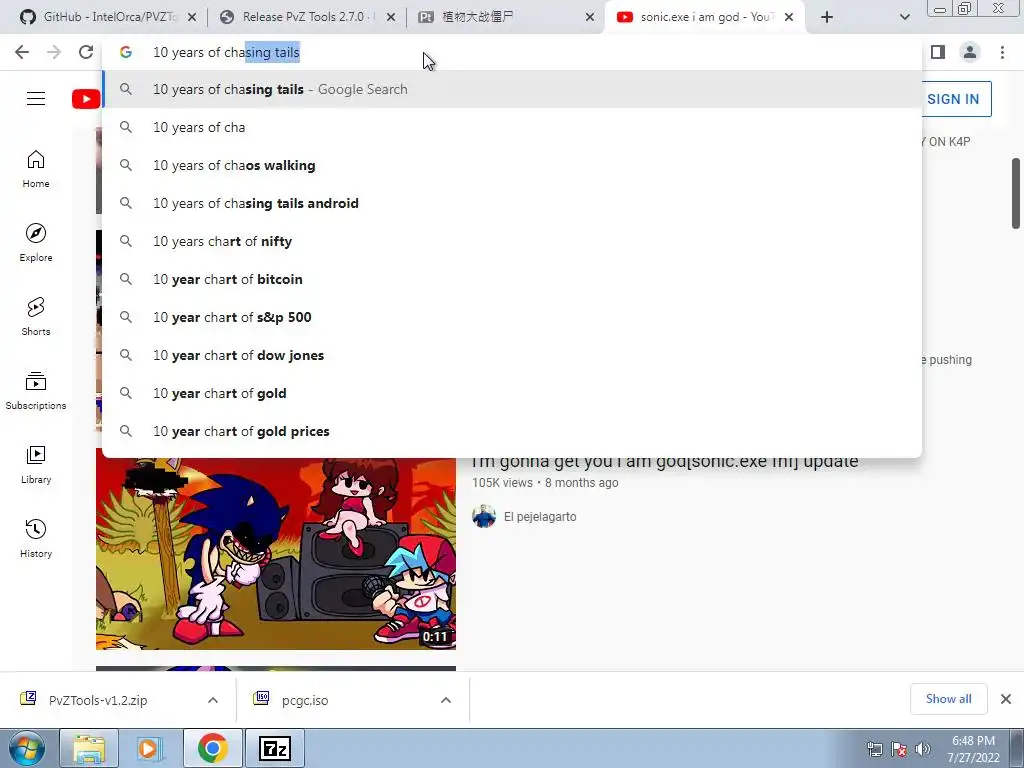
Task: Close the Release PvZ Tools tab
Action: pyautogui.click(x=391, y=18)
